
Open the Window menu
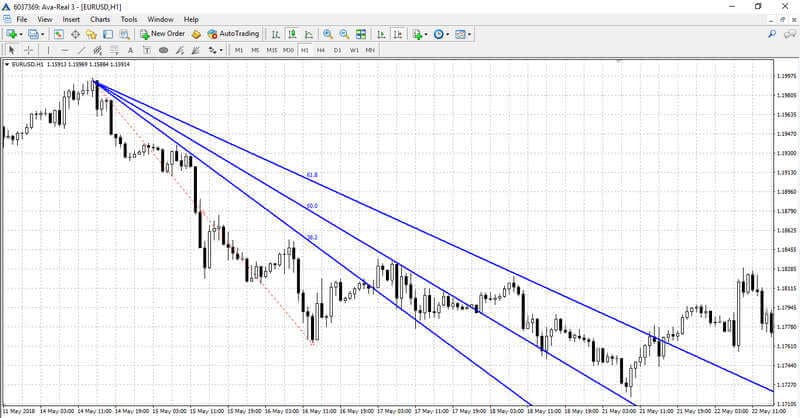coord(160,19)
